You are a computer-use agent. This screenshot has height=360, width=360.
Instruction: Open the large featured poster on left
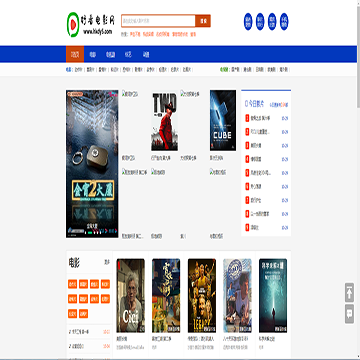[92, 164]
